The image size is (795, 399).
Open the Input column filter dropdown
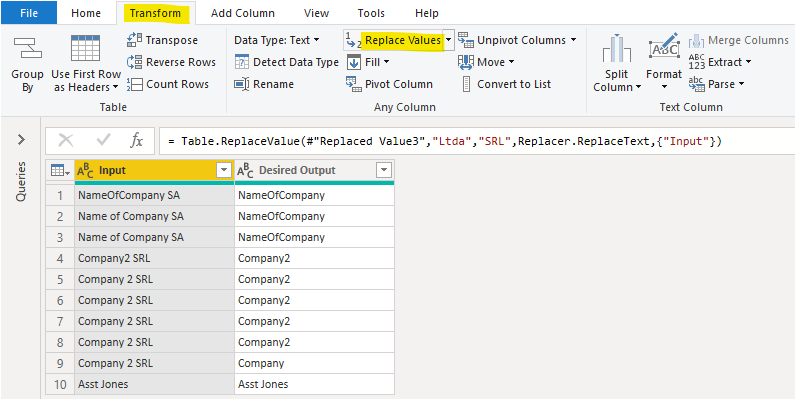[224, 171]
